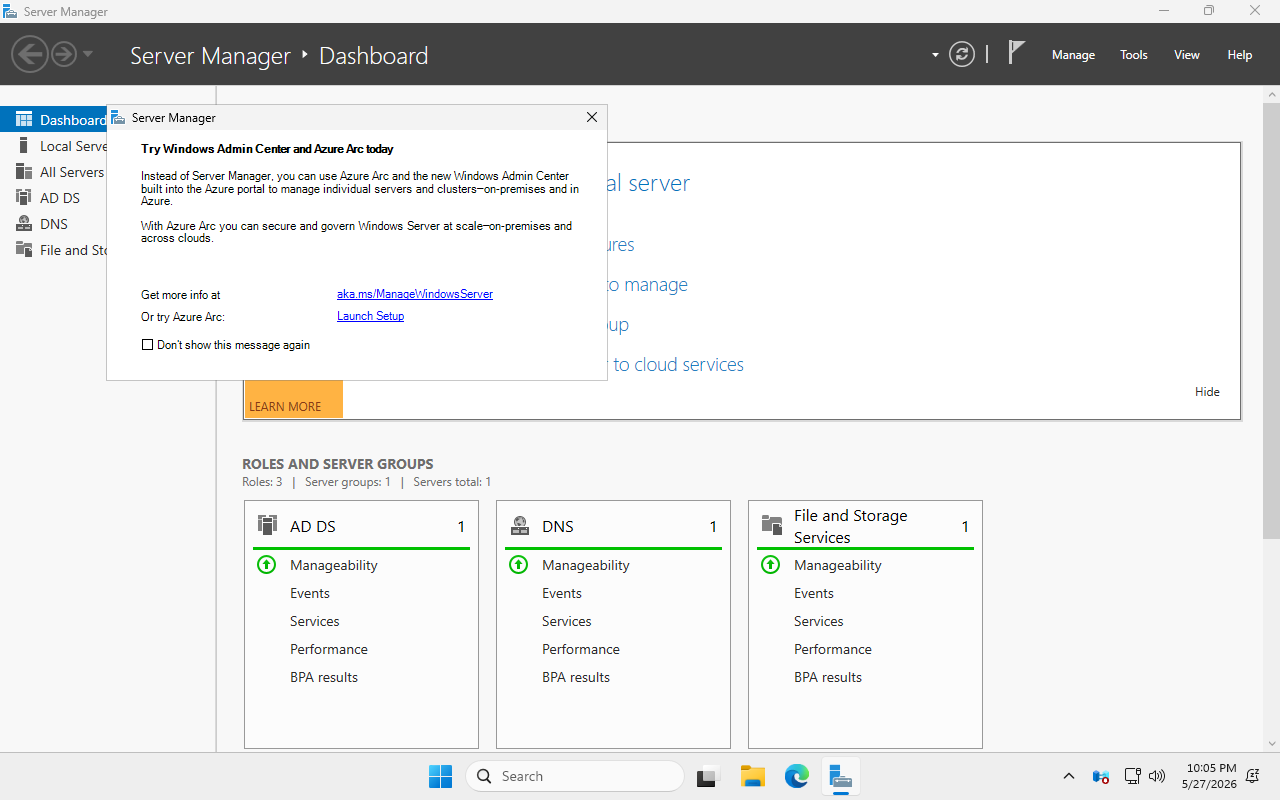The width and height of the screenshot is (1280, 800).
Task: Select All Servers in the sidebar
Action: coord(54,172)
